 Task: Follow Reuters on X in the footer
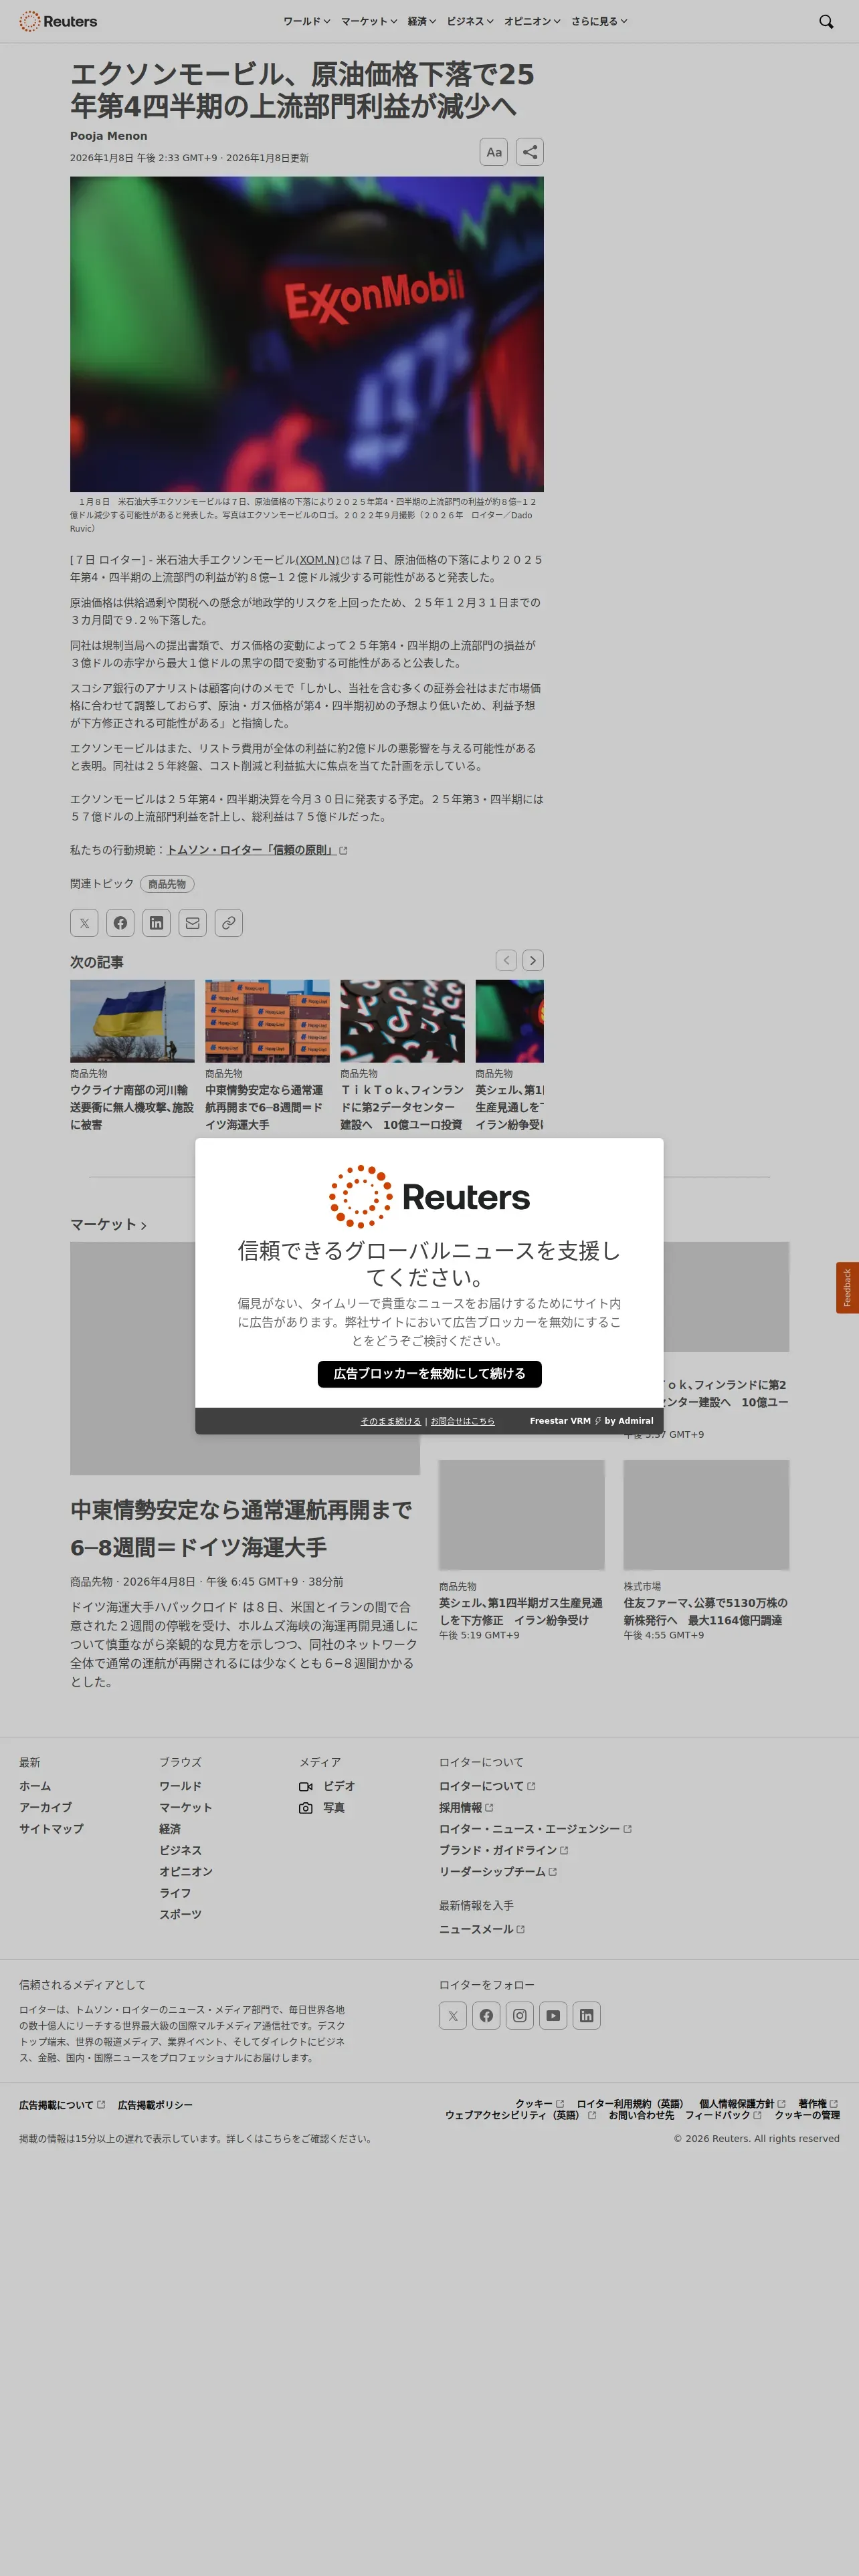click(453, 2015)
